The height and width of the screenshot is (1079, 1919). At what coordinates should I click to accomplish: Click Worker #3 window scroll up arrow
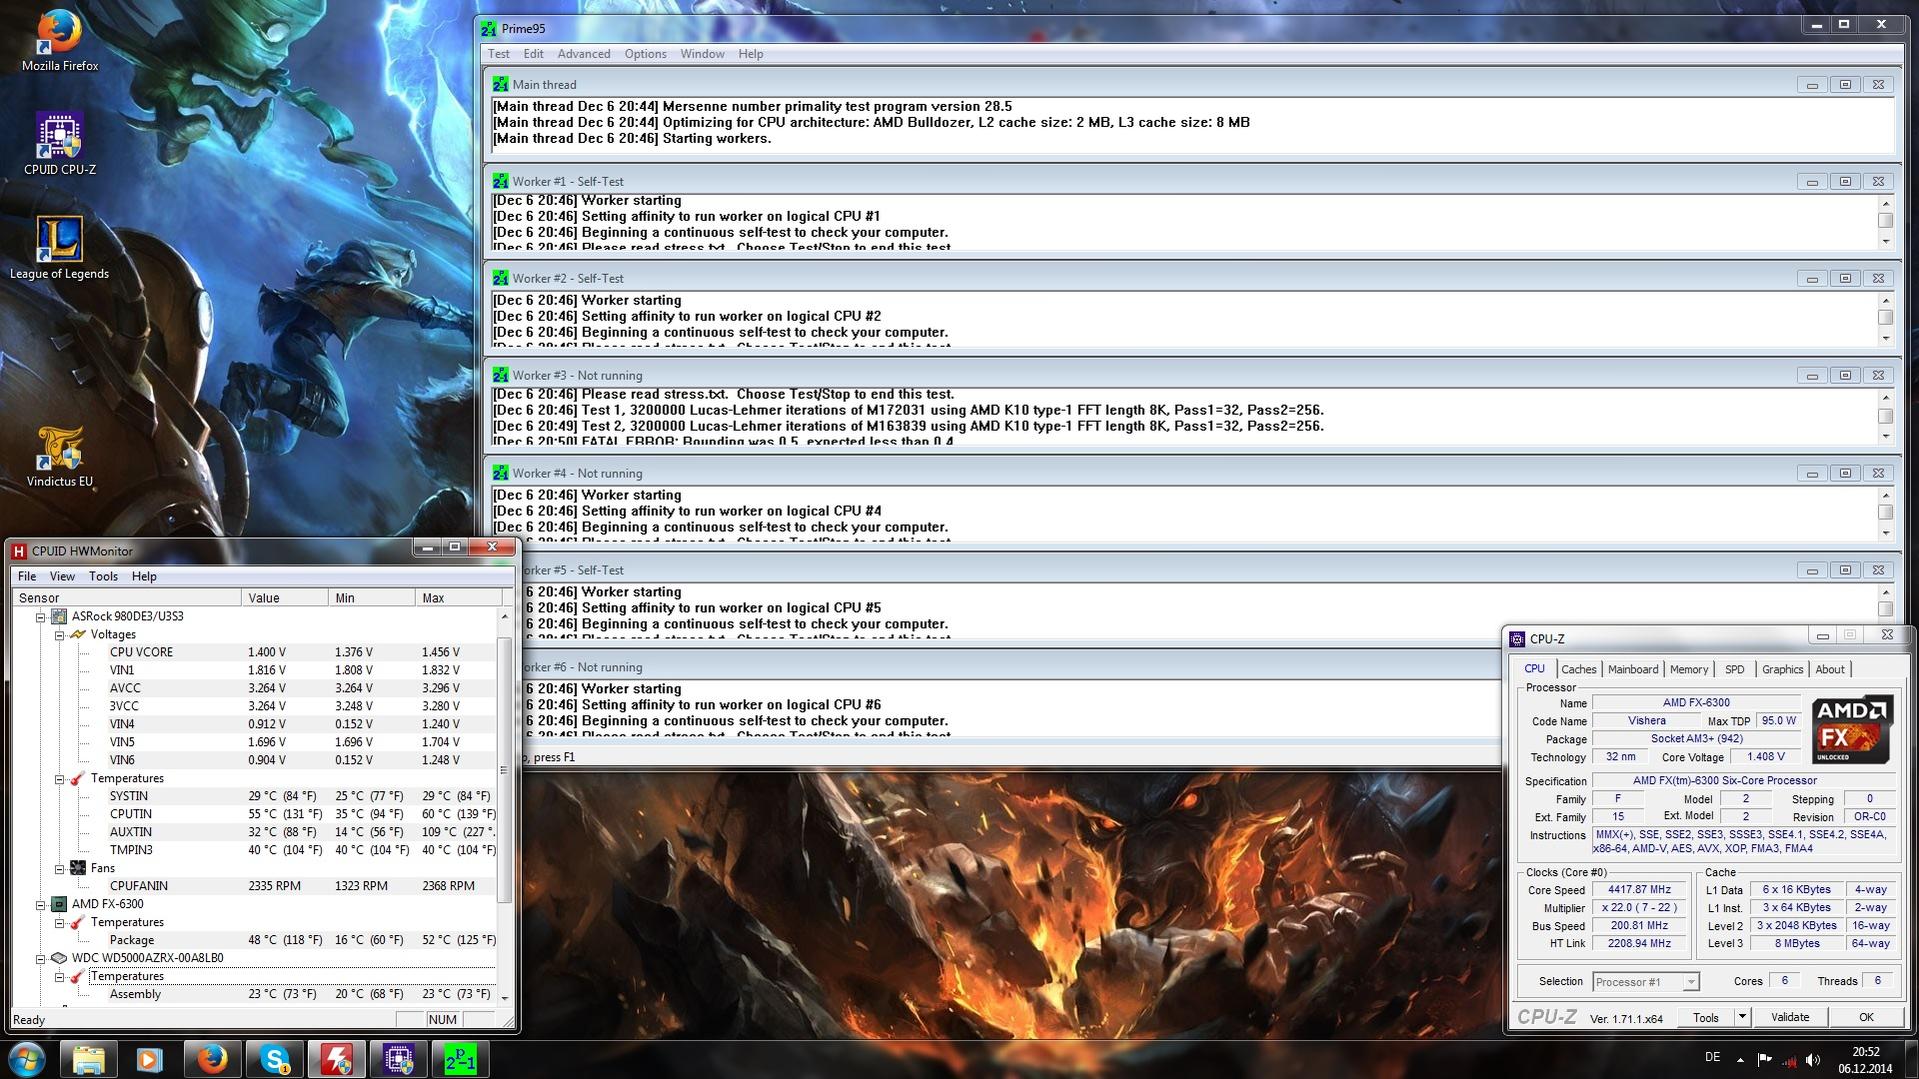(1885, 396)
